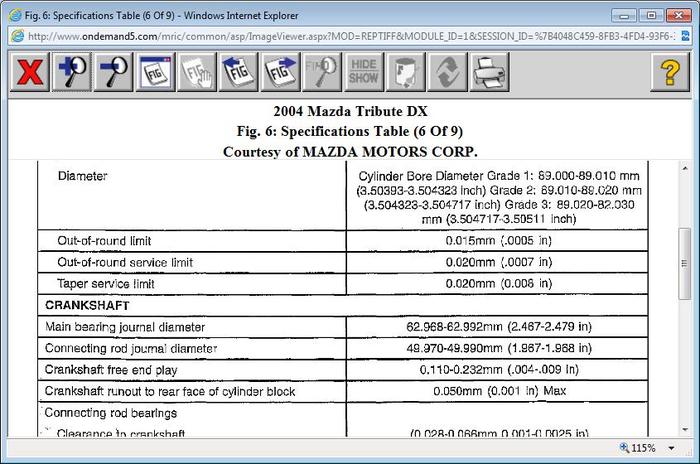This screenshot has height=464, width=700.
Task: Open help with the yellow question mark
Action: tap(670, 72)
